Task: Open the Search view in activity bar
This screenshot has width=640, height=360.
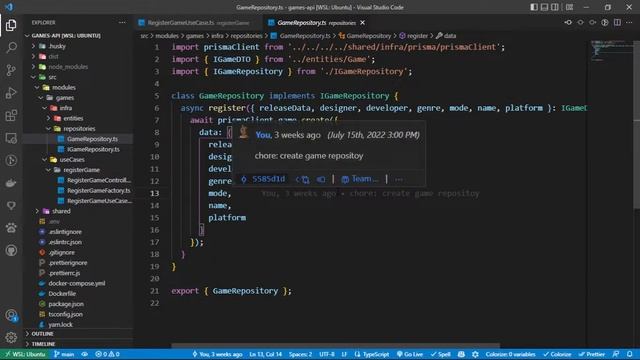Action: [11, 48]
